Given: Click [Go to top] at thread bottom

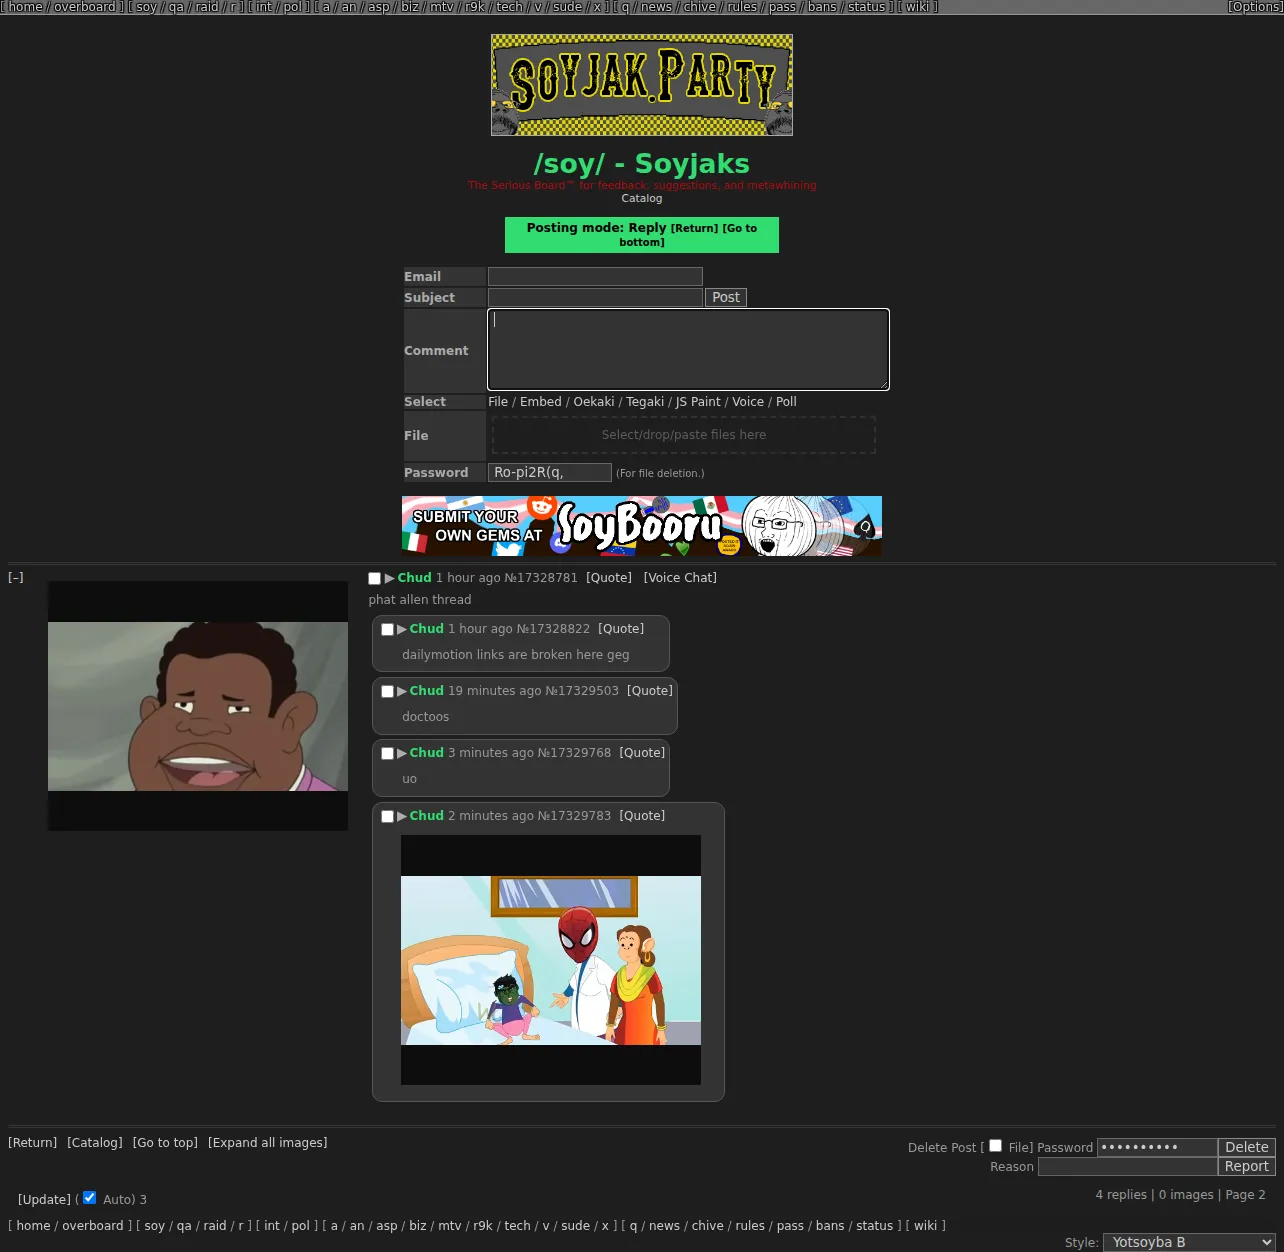Looking at the screenshot, I should point(165,1143).
